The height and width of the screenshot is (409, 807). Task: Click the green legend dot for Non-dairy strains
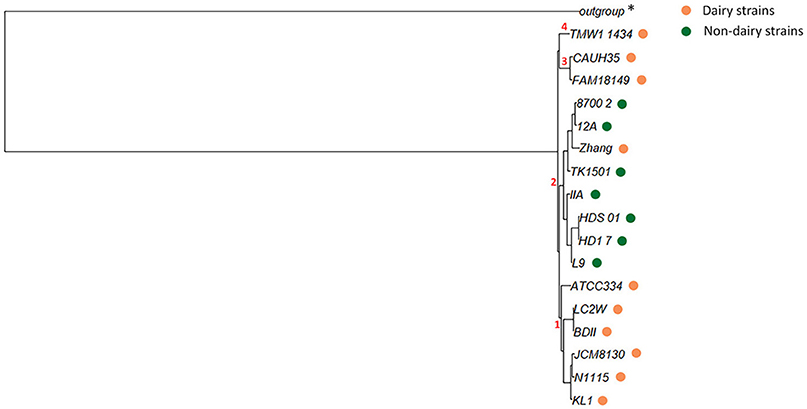point(686,31)
